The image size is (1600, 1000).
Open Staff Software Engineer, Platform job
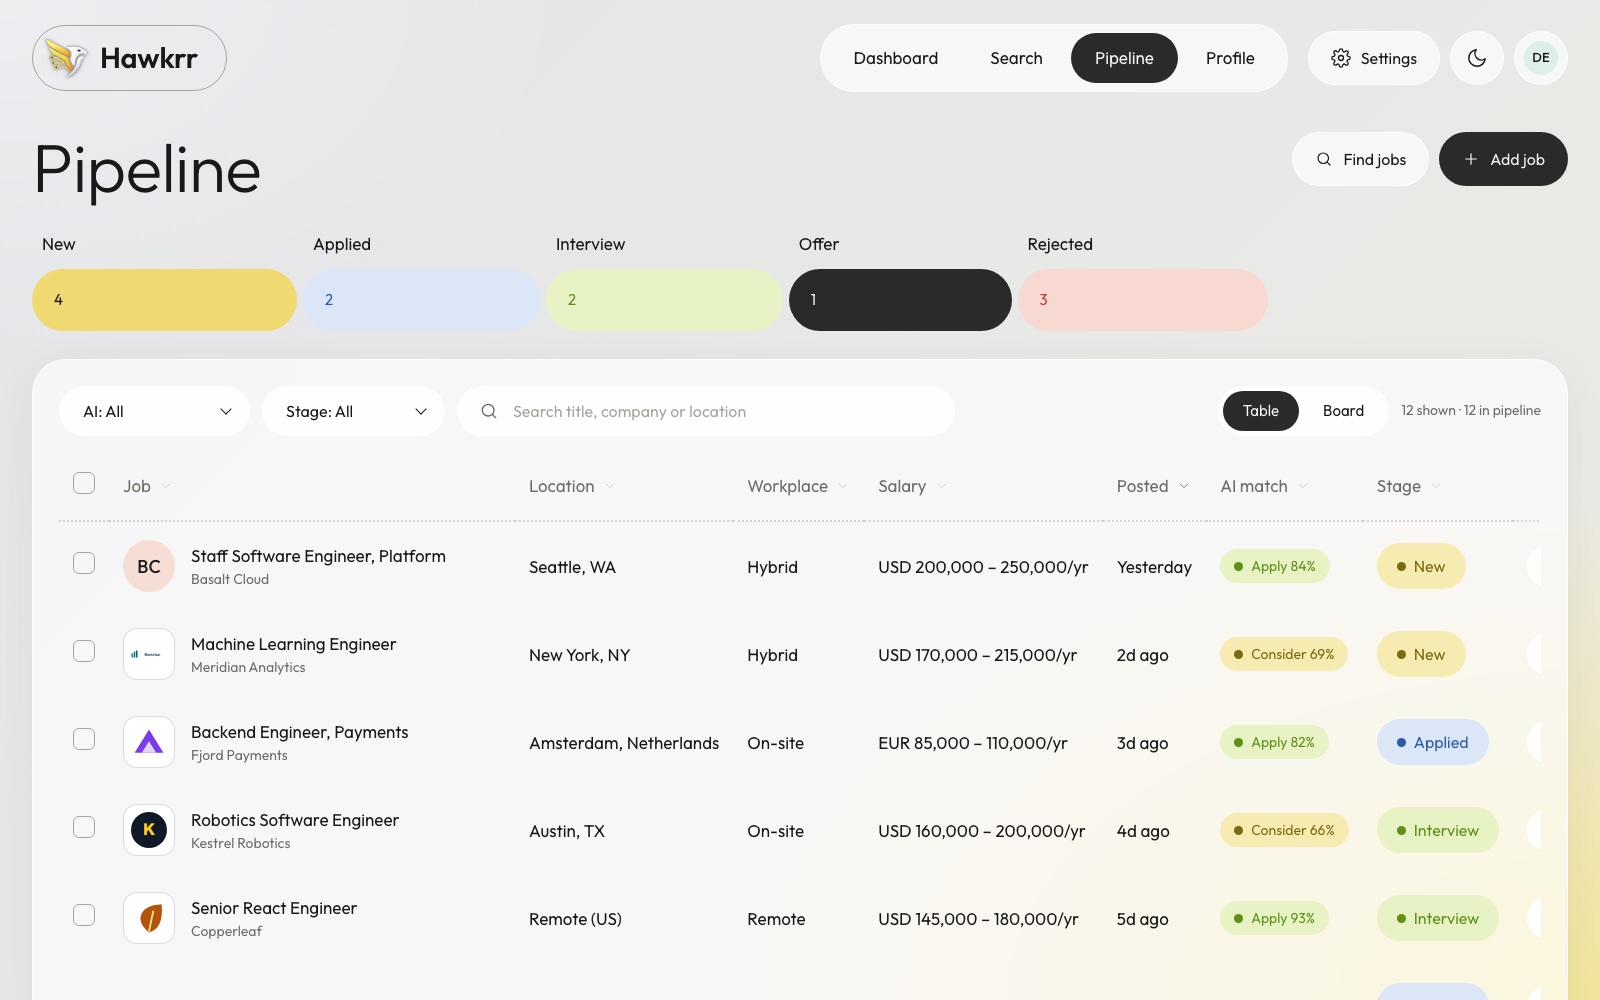point(318,556)
